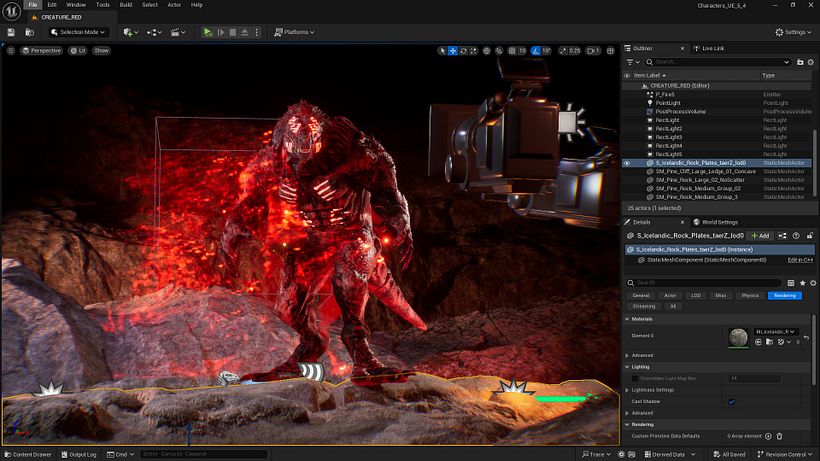820x461 pixels.
Task: Open the Selection Mode dropdown
Action: [78, 32]
